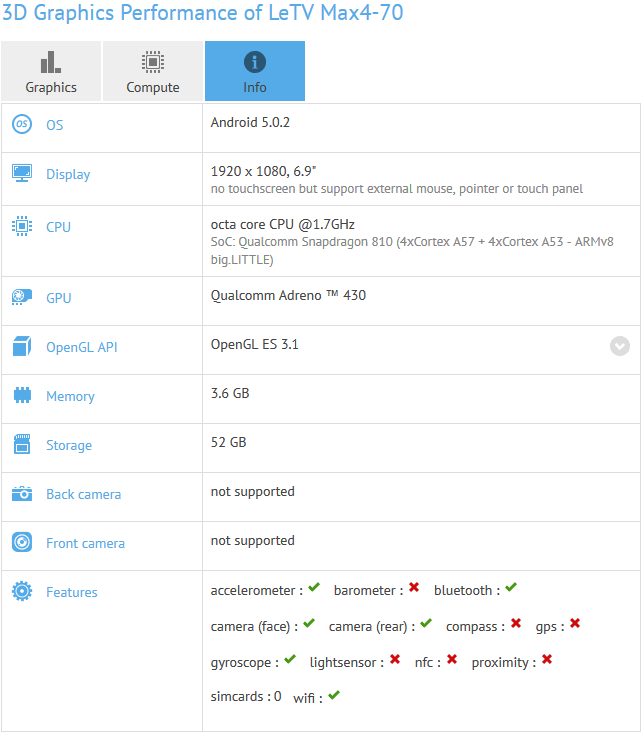This screenshot has width=642, height=734.
Task: Click the GPU graphics card icon
Action: pos(22,298)
